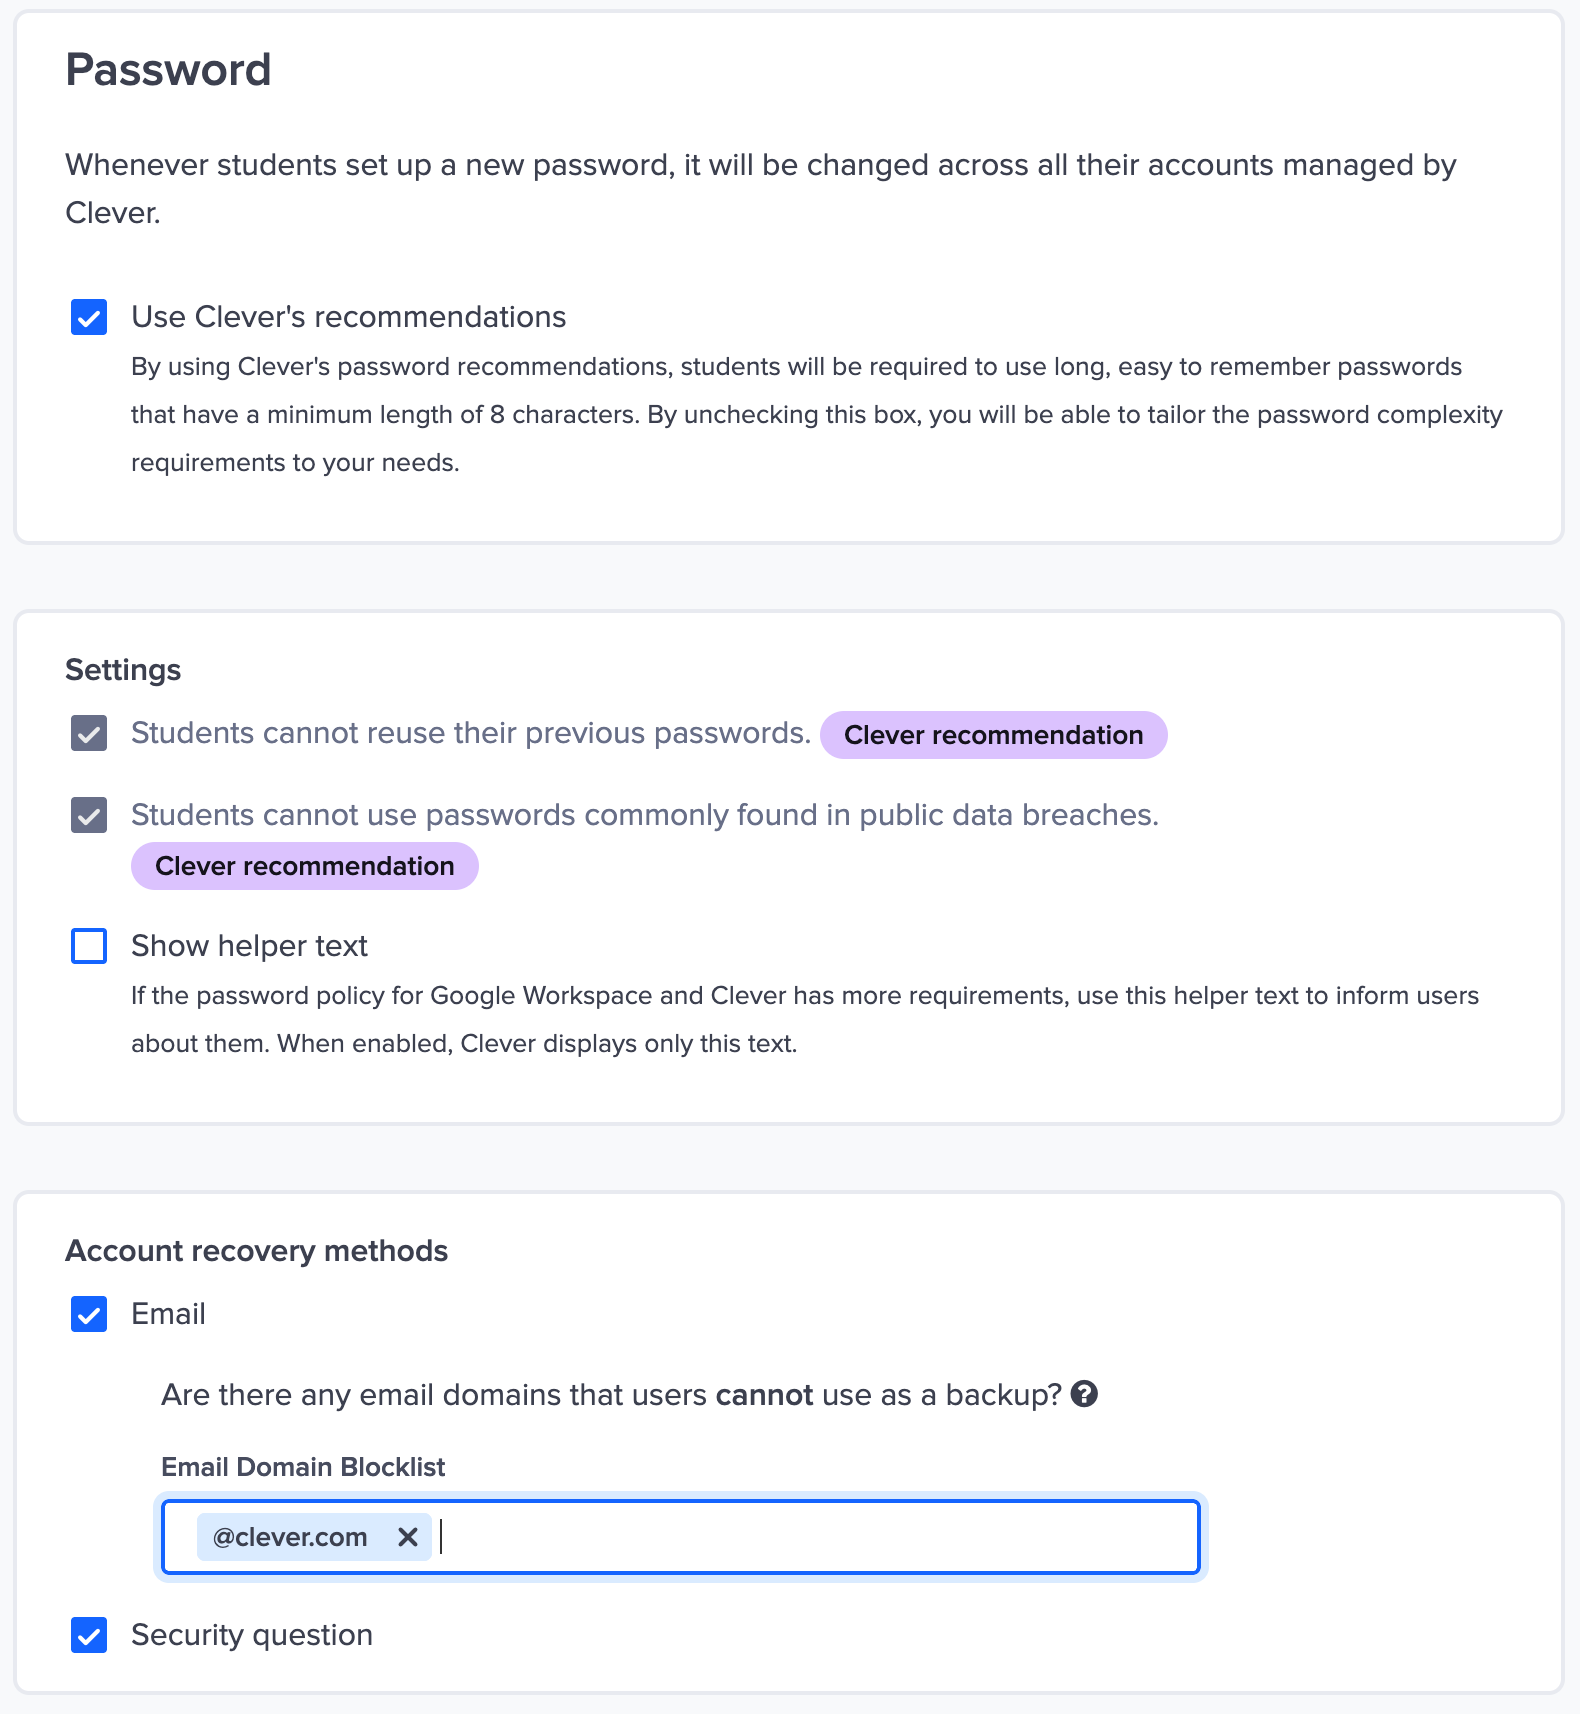Click the help question mark icon

(x=1085, y=1394)
